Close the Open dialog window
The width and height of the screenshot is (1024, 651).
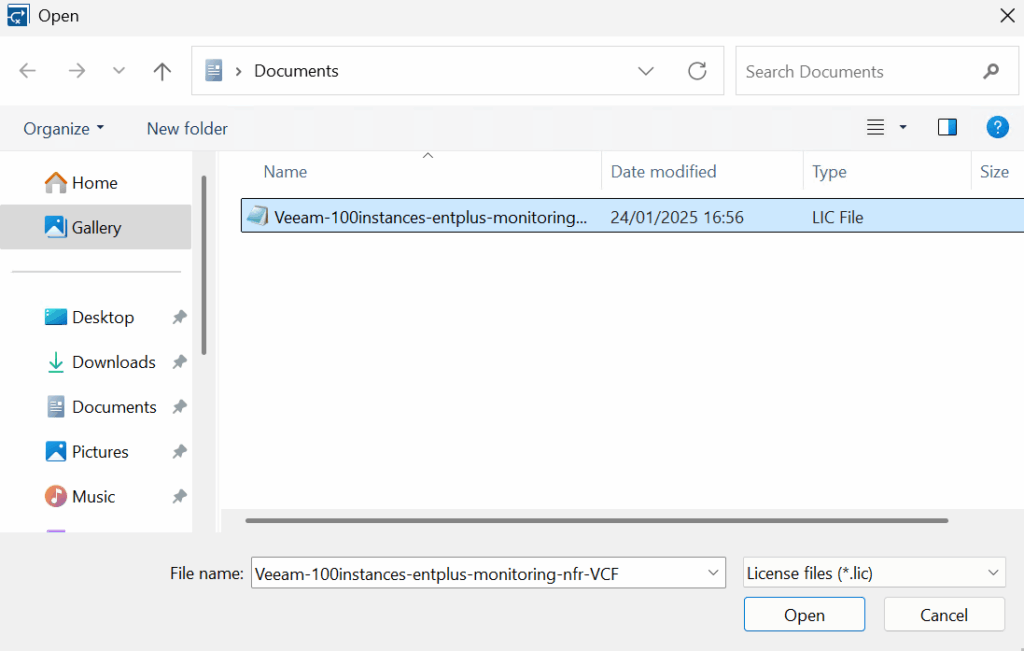pos(1007,16)
